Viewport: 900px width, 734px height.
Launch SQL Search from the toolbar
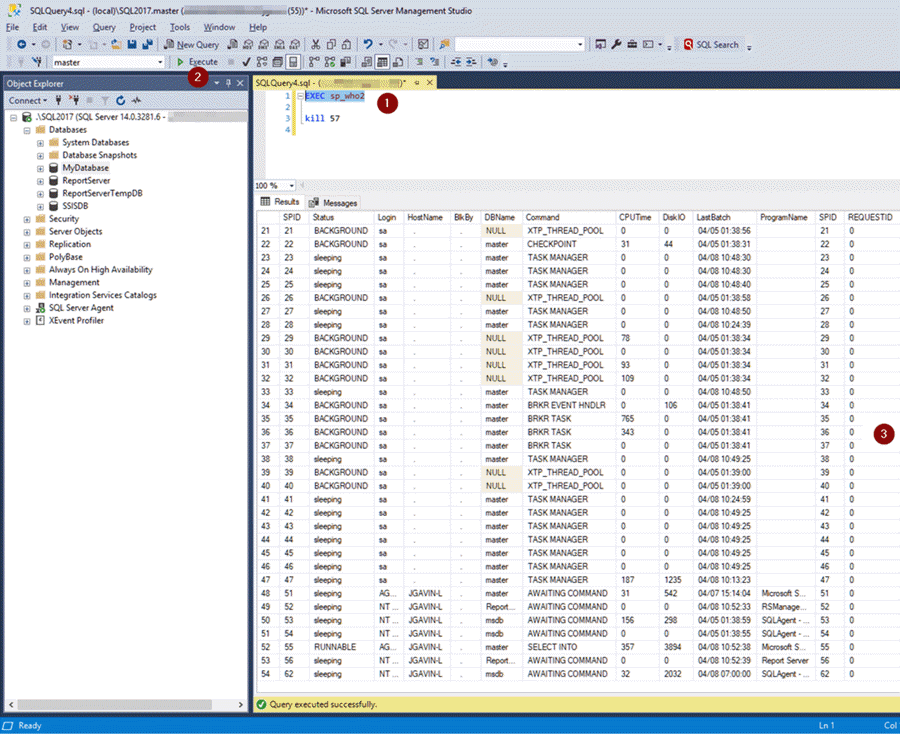(x=712, y=44)
